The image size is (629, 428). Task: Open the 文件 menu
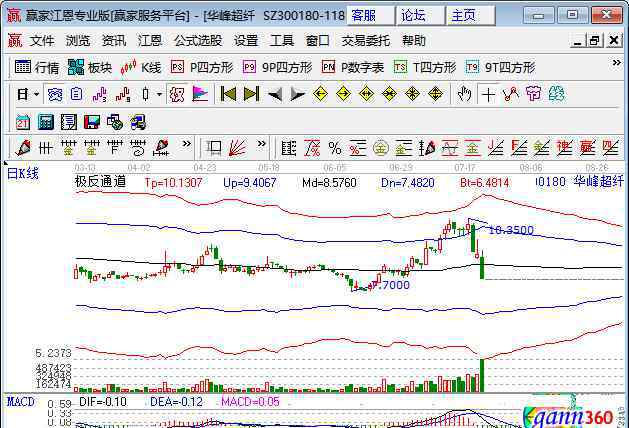click(42, 41)
